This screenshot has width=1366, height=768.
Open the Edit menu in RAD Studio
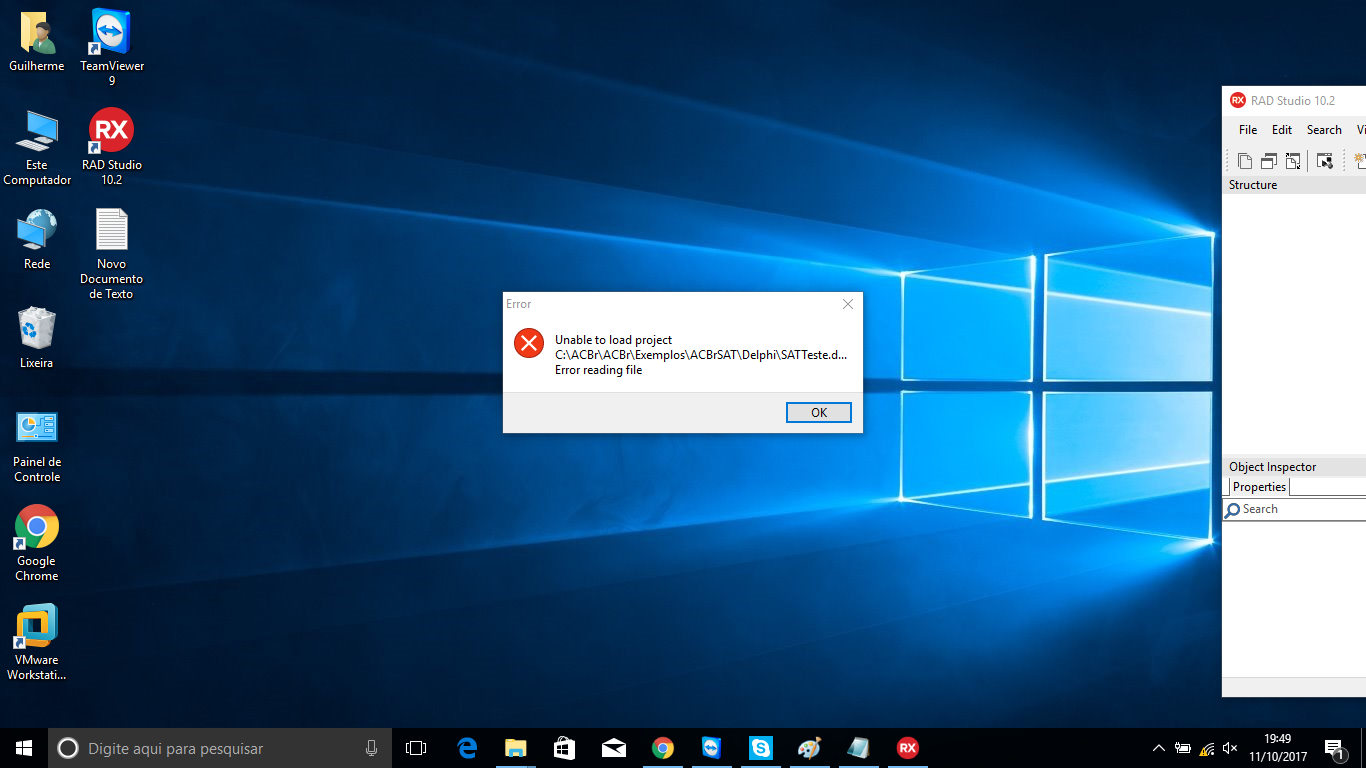coord(1282,130)
